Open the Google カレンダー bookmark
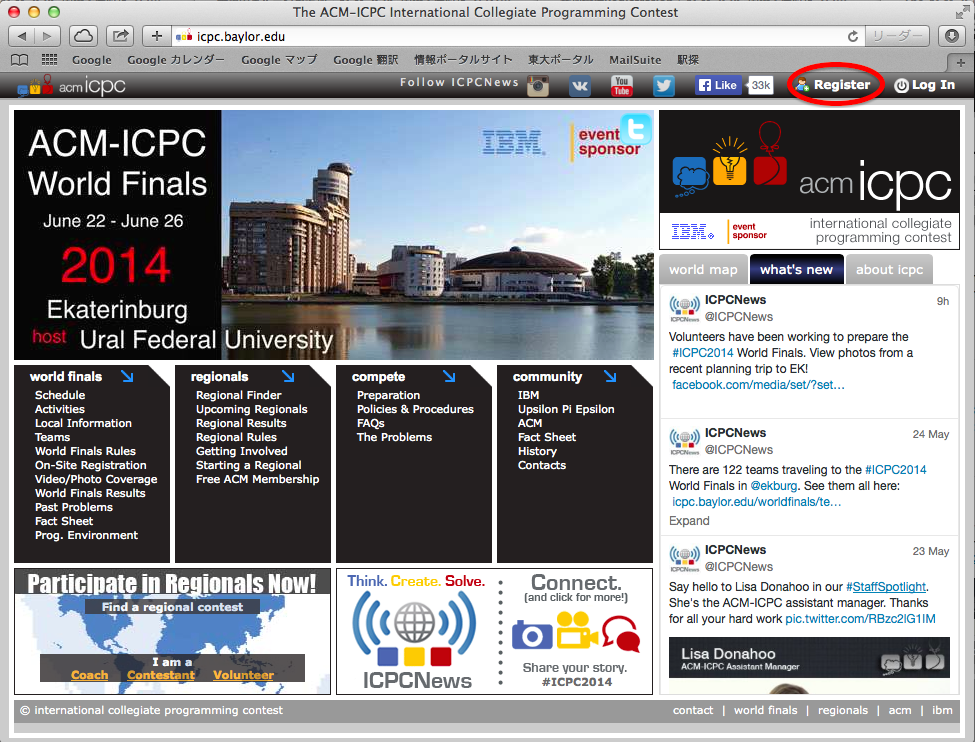975x742 pixels. 176,60
